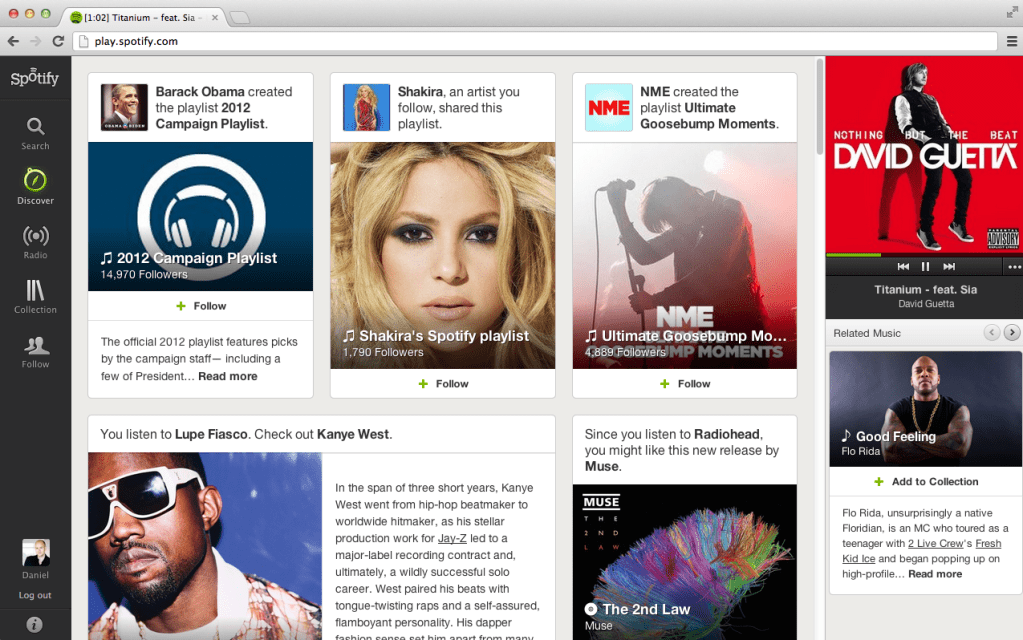The height and width of the screenshot is (640, 1023).
Task: Open the player more options dots
Action: point(1014,267)
